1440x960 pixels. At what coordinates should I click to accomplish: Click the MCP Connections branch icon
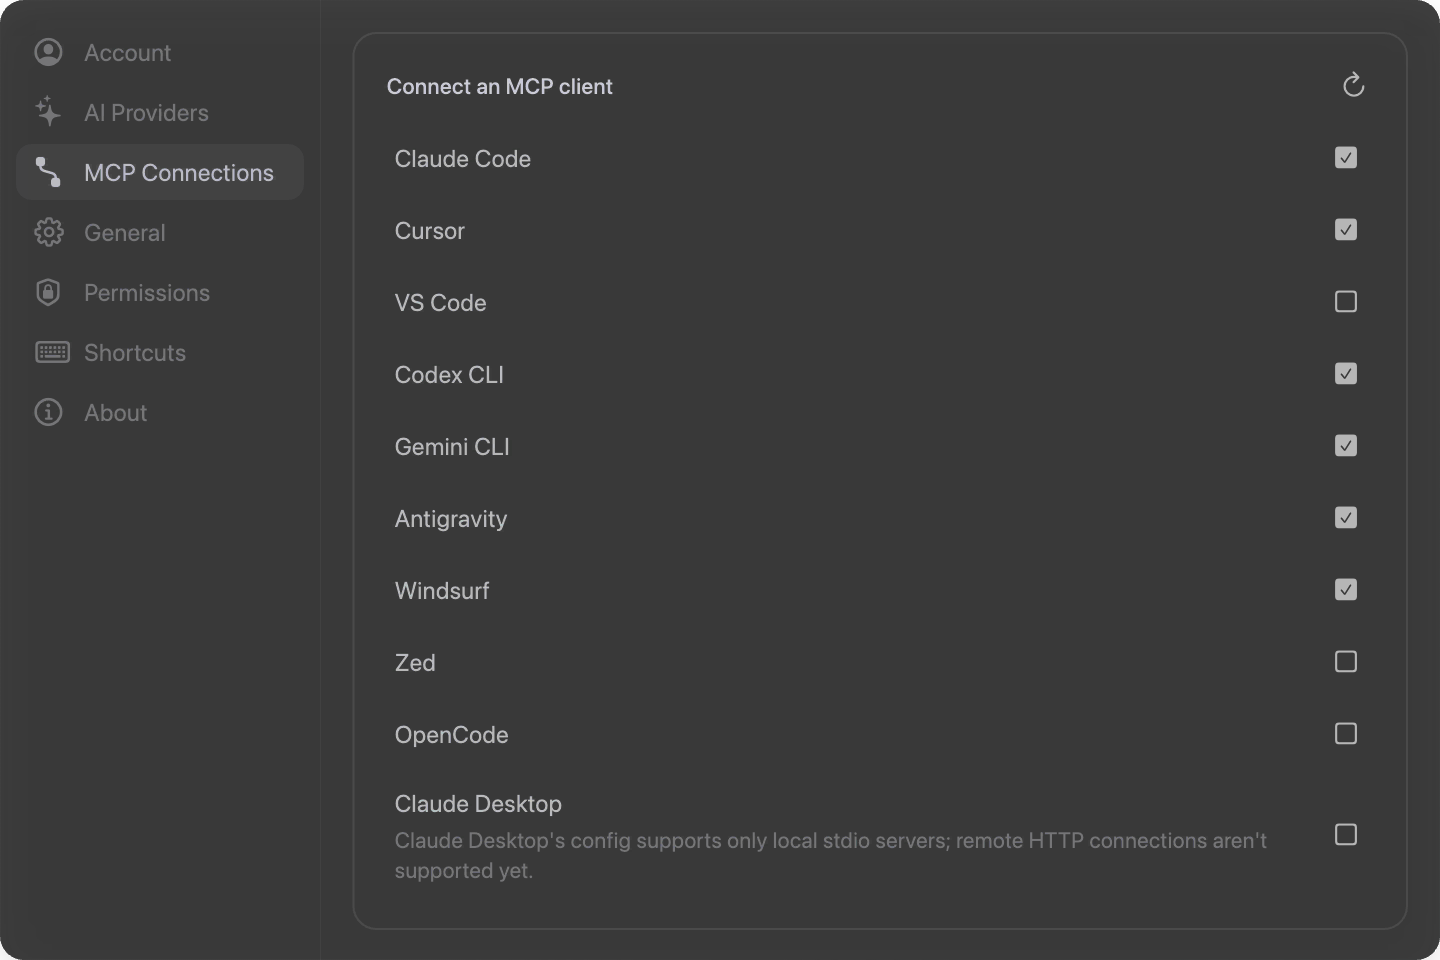(48, 172)
